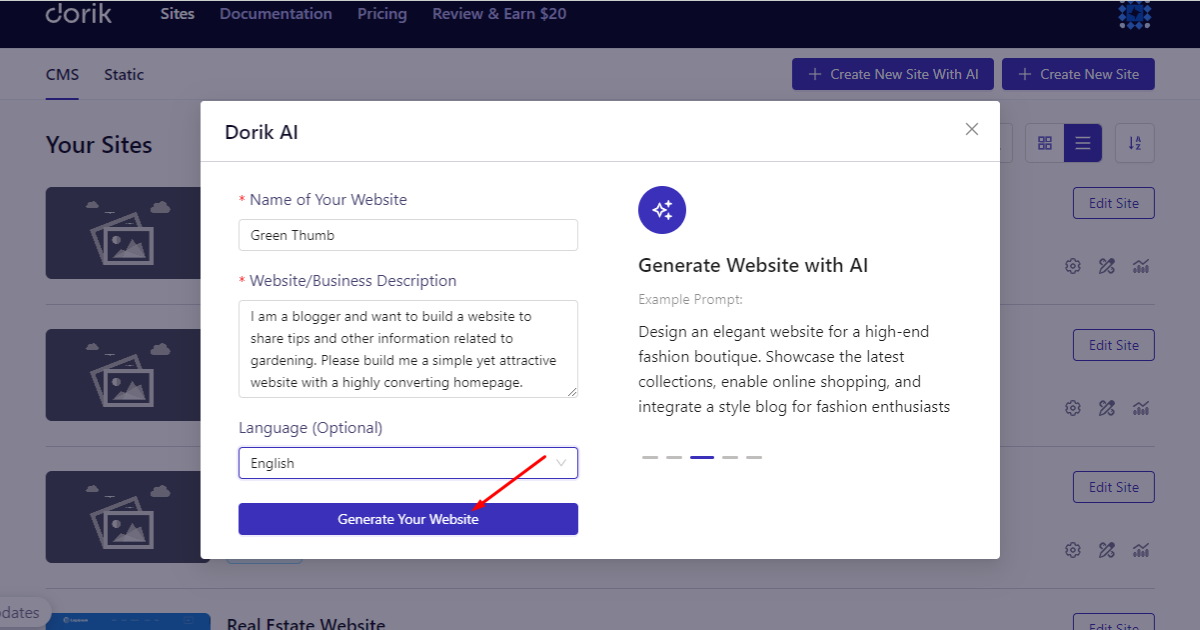Close the Dorik AI dialog
The height and width of the screenshot is (630, 1200).
click(x=972, y=129)
